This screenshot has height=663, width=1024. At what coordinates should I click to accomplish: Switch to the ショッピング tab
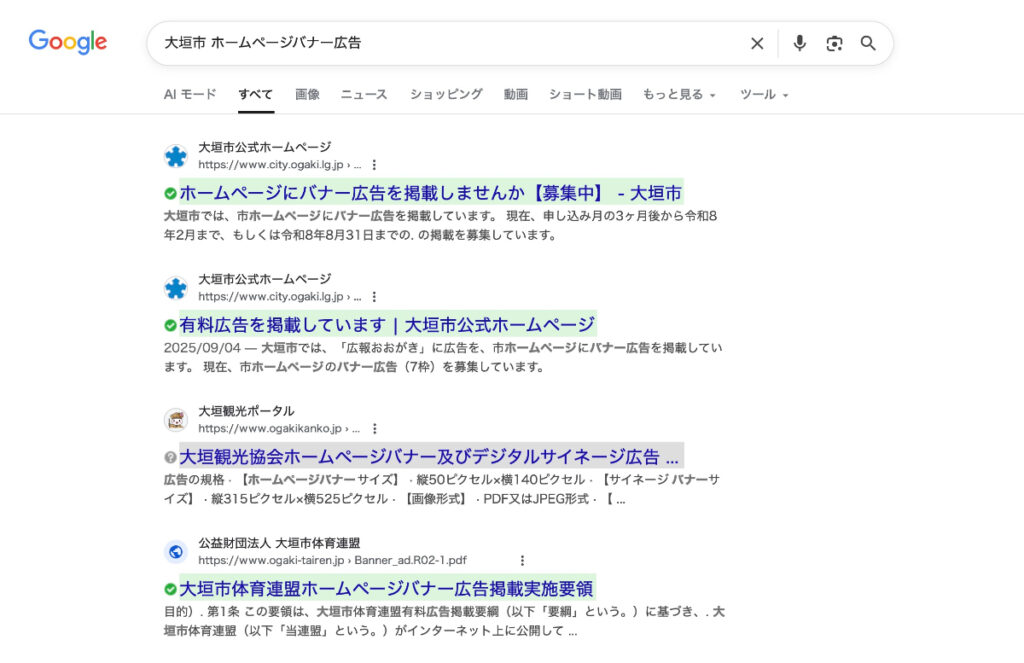(446, 94)
